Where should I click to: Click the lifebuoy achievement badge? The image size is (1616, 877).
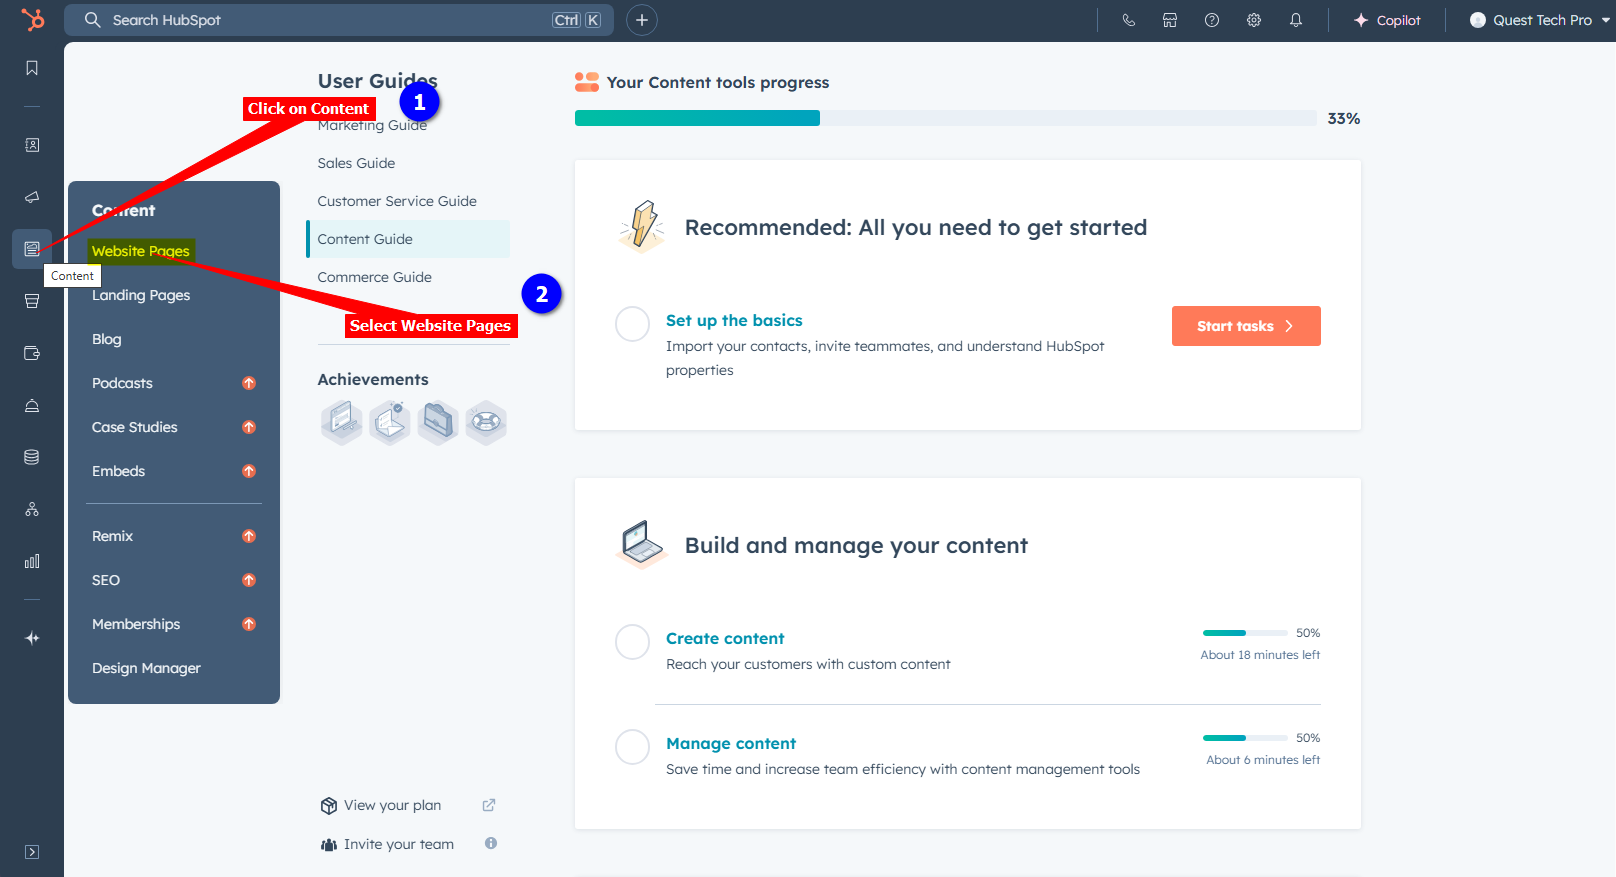point(486,422)
